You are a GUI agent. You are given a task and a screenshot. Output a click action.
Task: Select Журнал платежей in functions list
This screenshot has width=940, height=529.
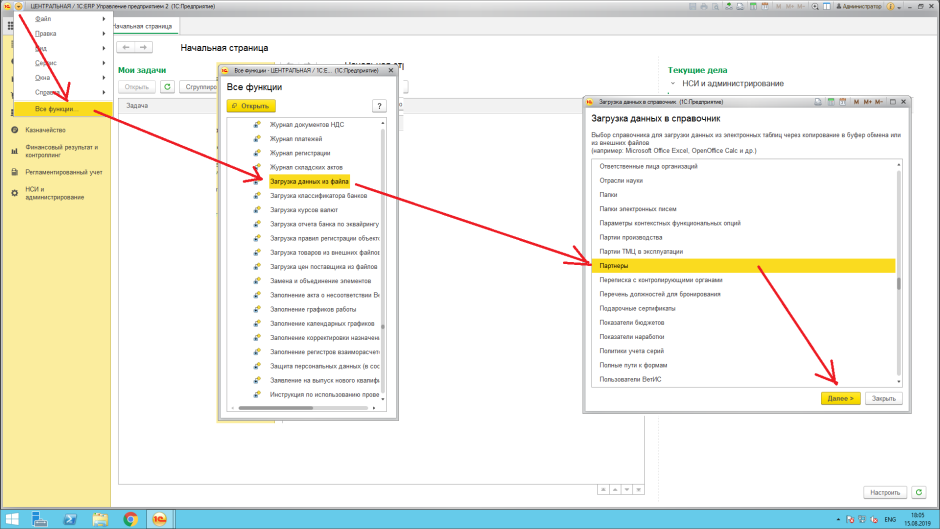[296, 139]
